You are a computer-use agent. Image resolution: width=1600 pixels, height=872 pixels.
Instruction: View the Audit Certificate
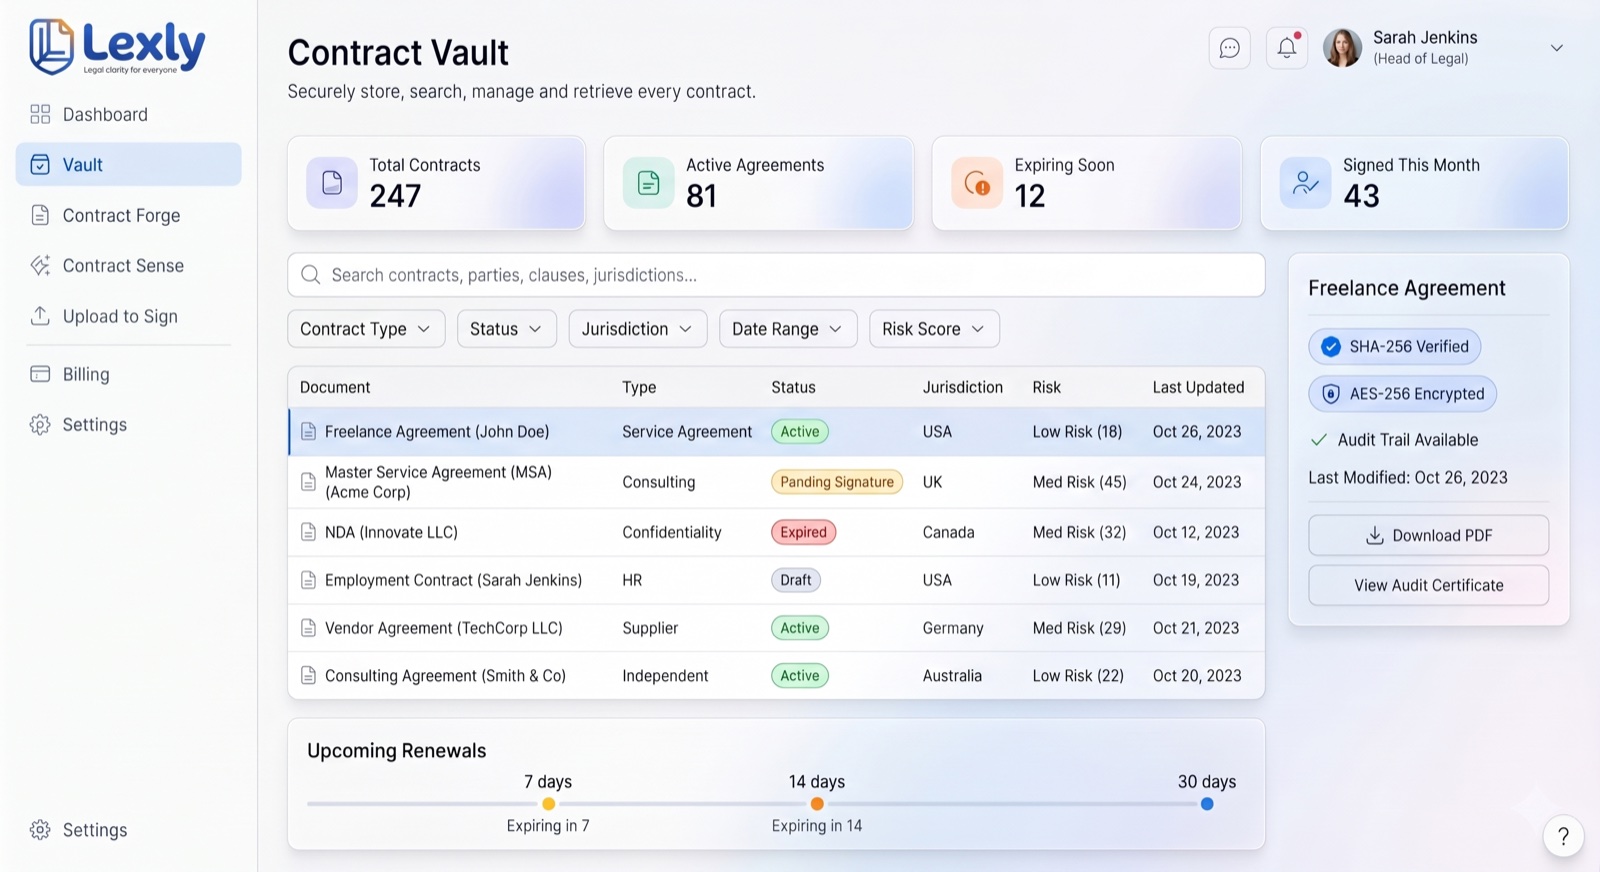click(x=1428, y=586)
